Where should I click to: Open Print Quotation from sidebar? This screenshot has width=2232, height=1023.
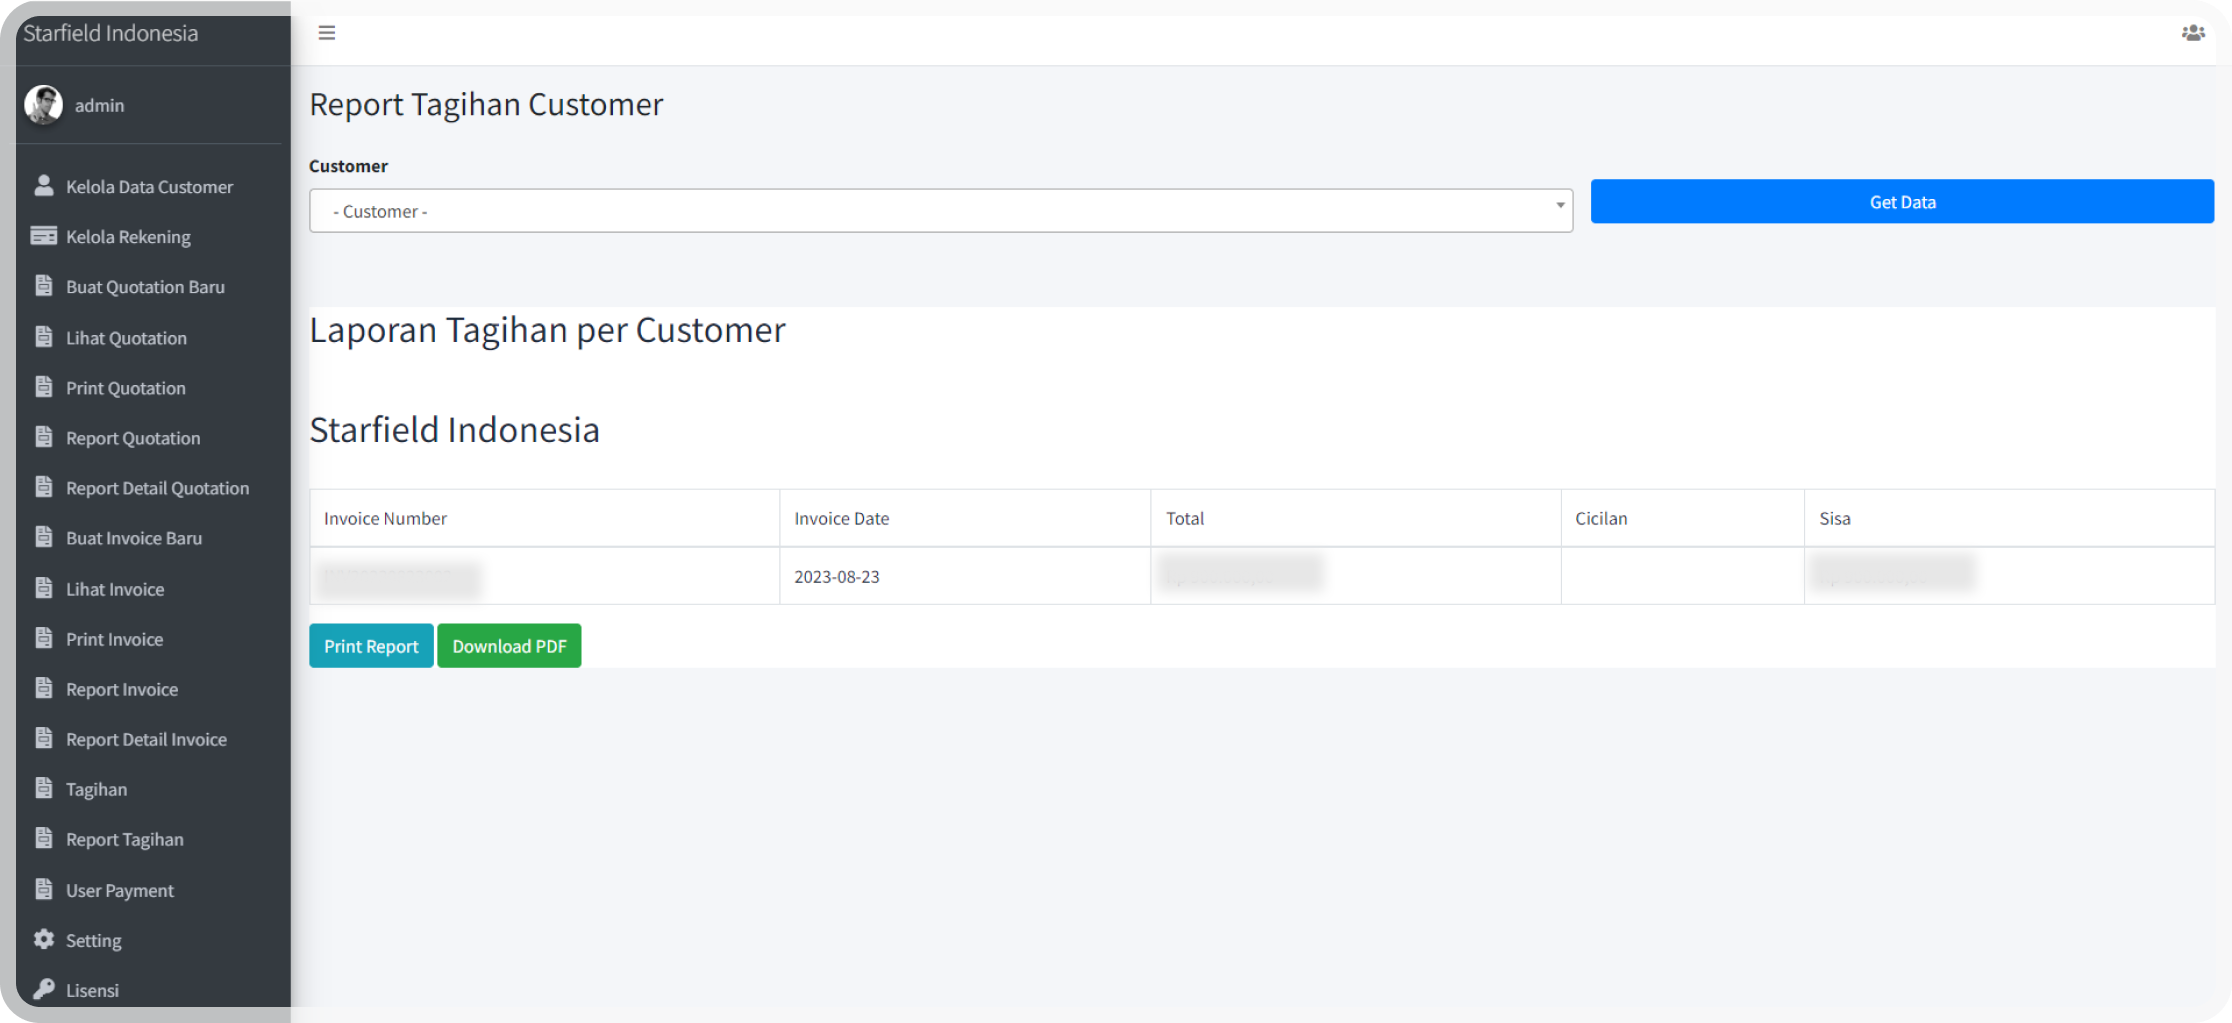(126, 388)
